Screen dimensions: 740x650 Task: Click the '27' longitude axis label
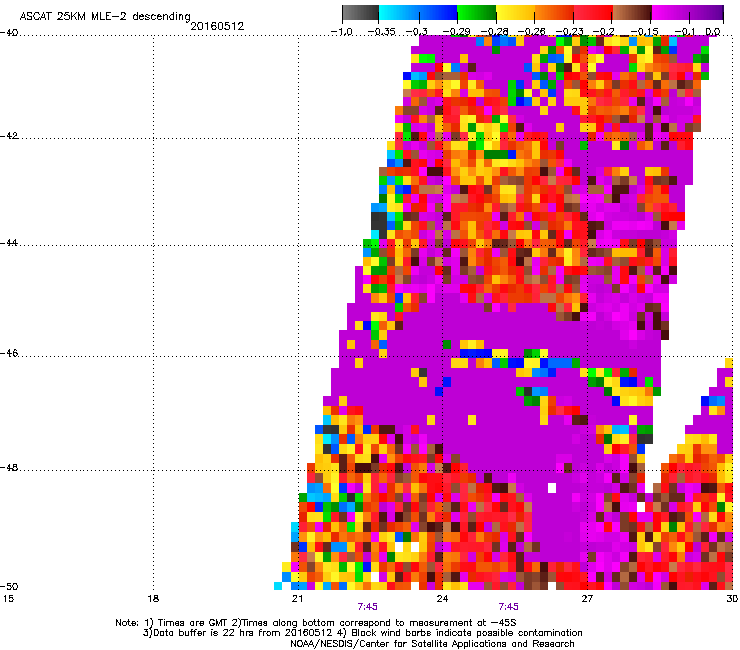tap(587, 599)
